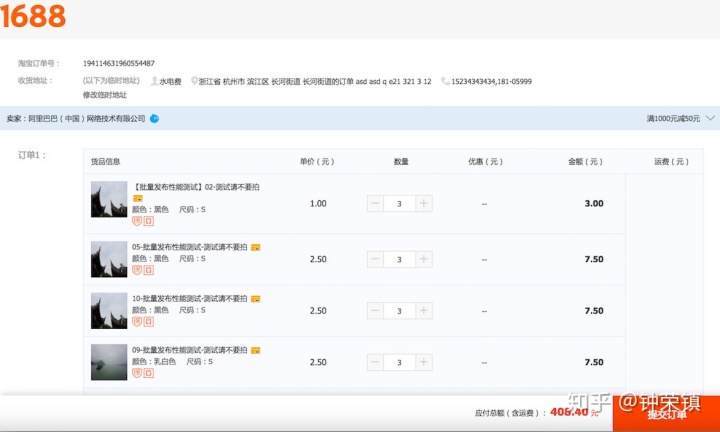
Task: Focus the quantity field of the 09-批量 item
Action: click(399, 362)
